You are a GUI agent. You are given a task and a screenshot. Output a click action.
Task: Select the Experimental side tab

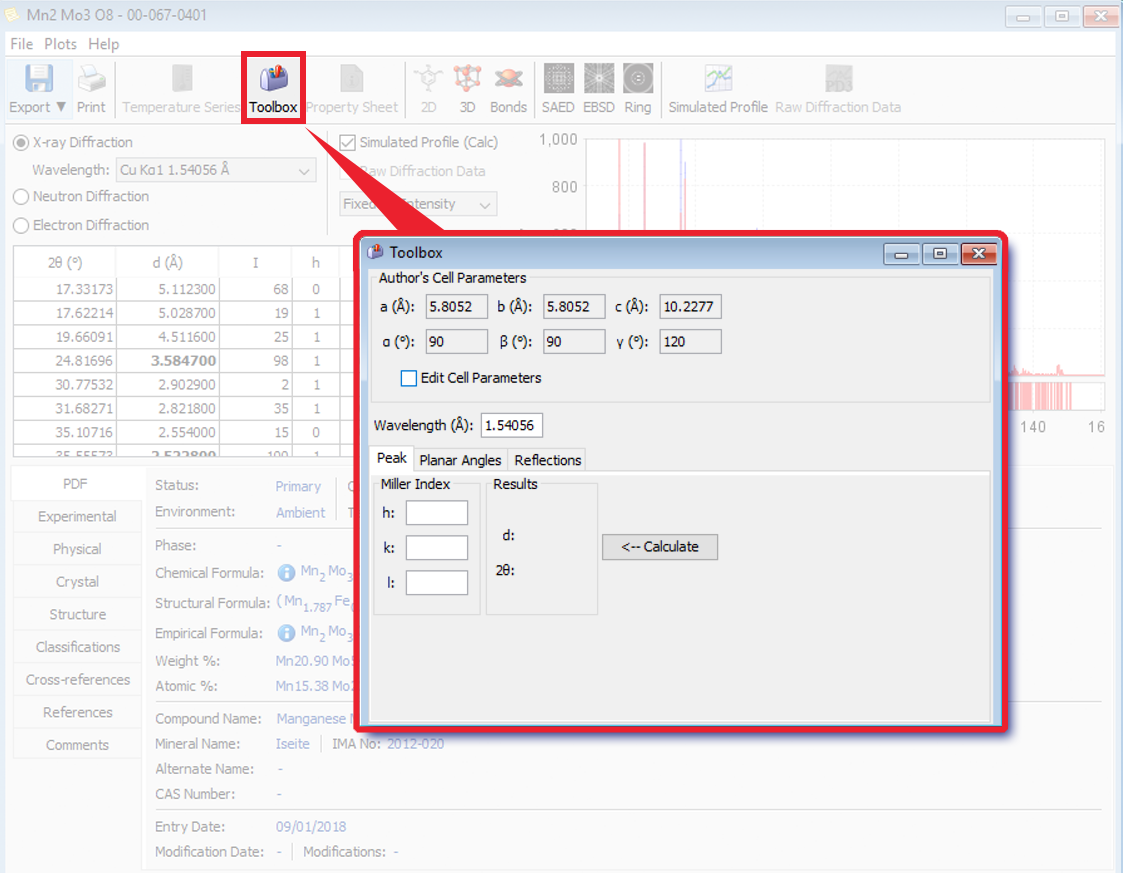tap(77, 516)
